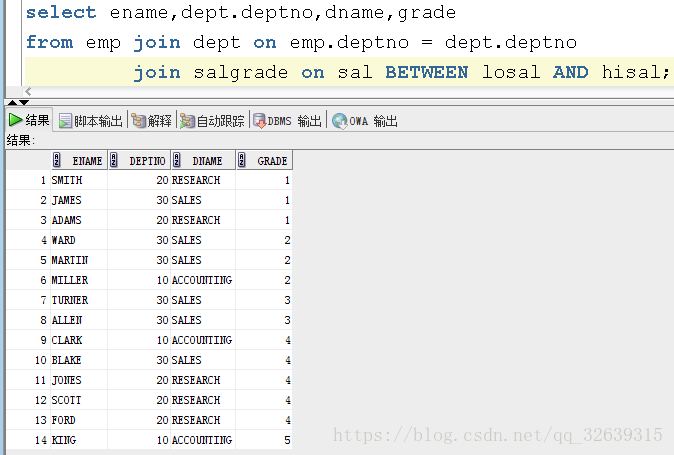674x455 pixels.
Task: Click the pane splitter collapse-up arrow
Action: pyautogui.click(x=12, y=102)
